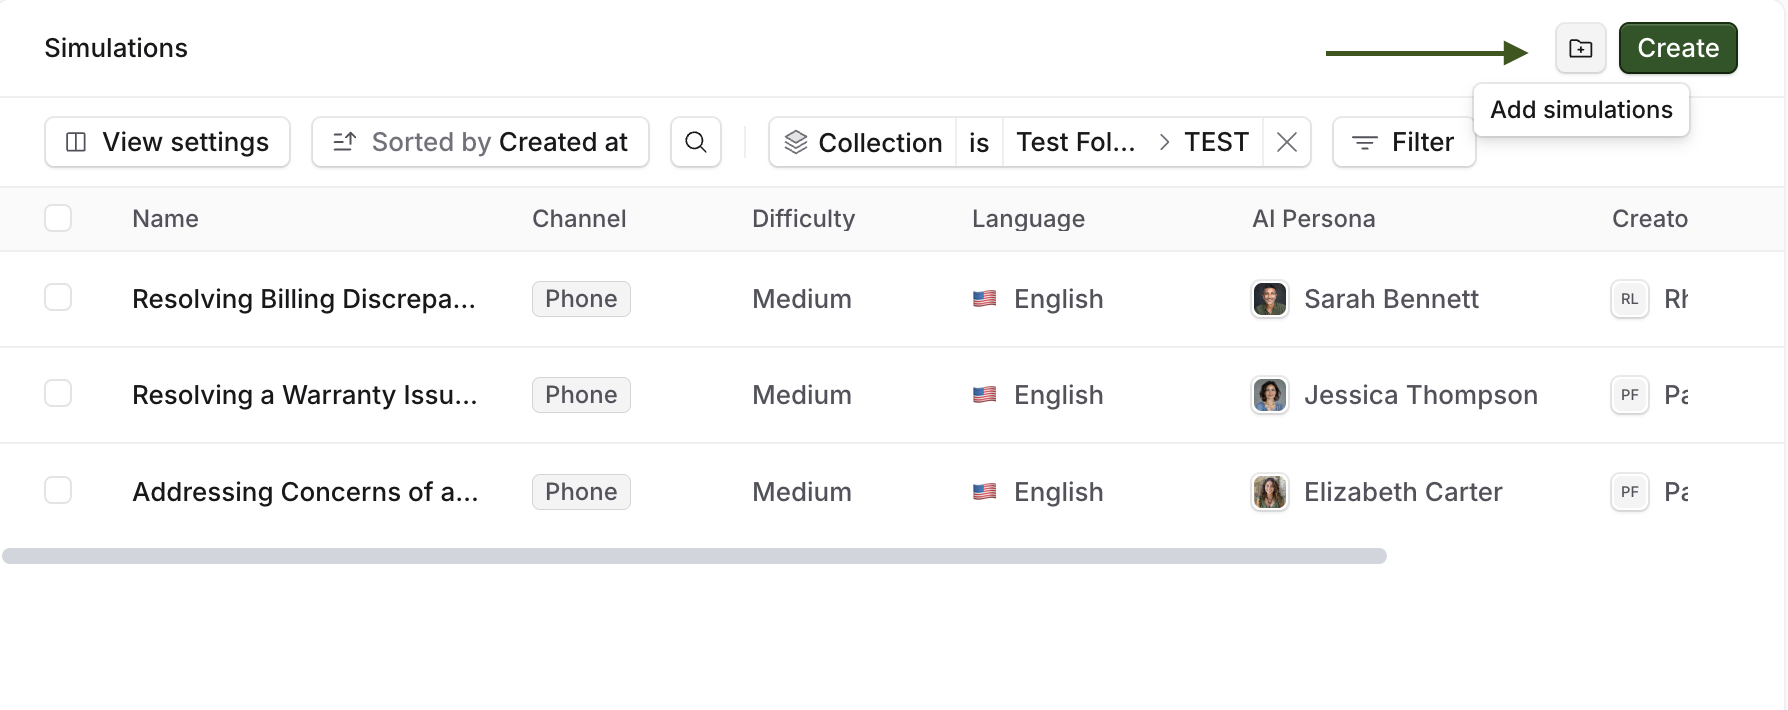Click the US flag in Addressing Concerns row
Screen dimensions: 1788x710
[x=985, y=492]
